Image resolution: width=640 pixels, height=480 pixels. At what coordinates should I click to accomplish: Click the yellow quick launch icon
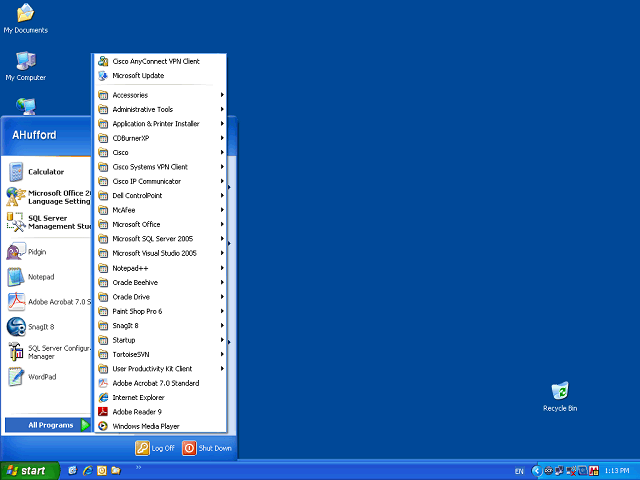(x=102, y=471)
